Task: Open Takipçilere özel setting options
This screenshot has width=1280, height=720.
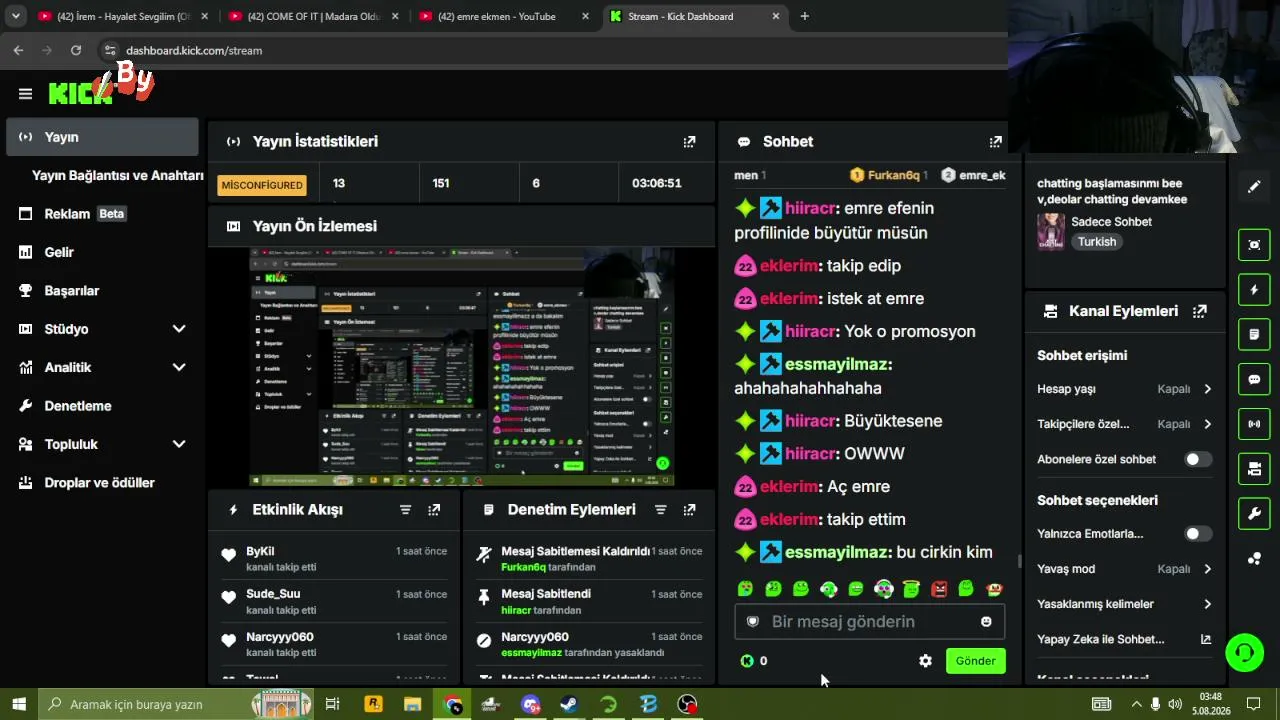Action: point(1124,424)
